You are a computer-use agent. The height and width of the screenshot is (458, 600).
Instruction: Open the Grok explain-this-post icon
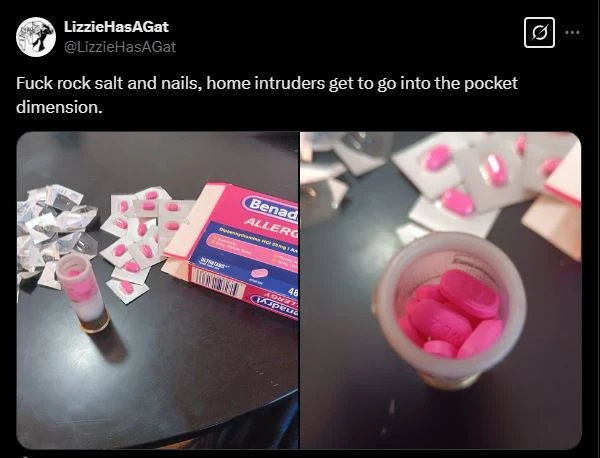coord(539,33)
